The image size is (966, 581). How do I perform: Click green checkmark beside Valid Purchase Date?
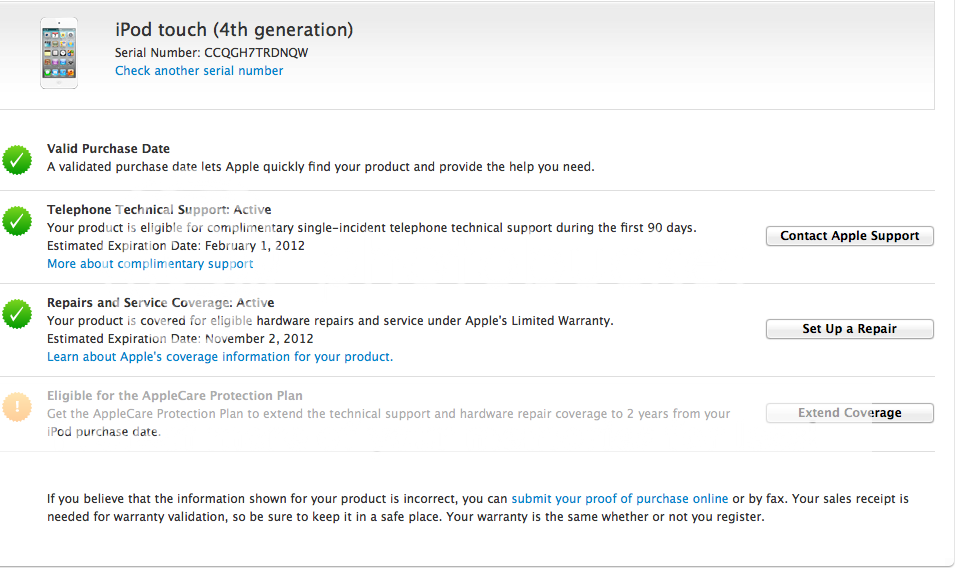[17, 160]
